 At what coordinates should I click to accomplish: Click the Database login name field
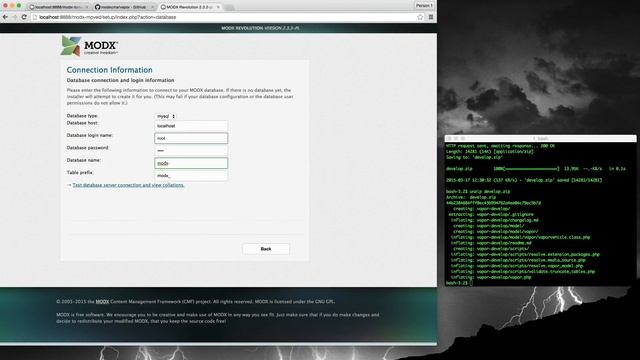[191, 138]
